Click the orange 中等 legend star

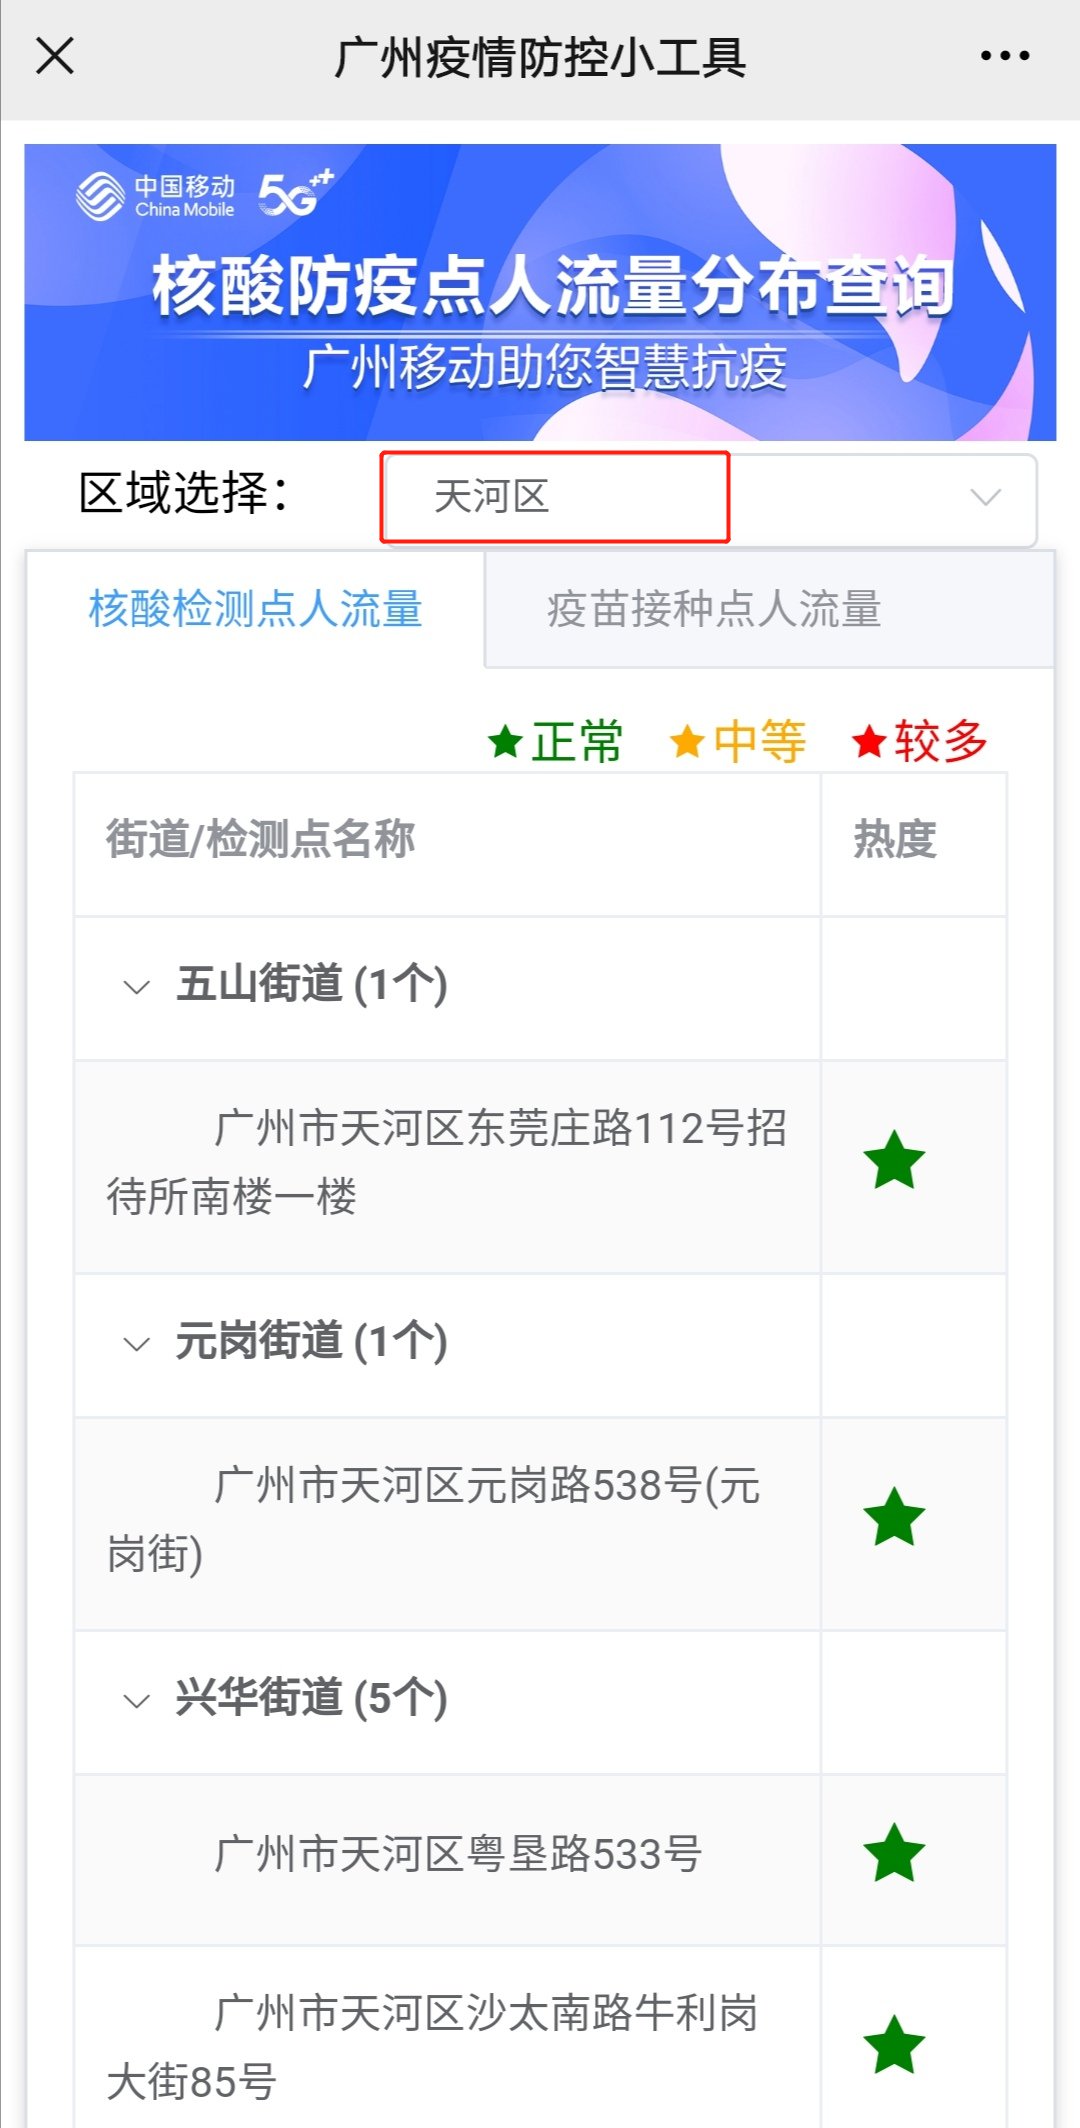687,742
